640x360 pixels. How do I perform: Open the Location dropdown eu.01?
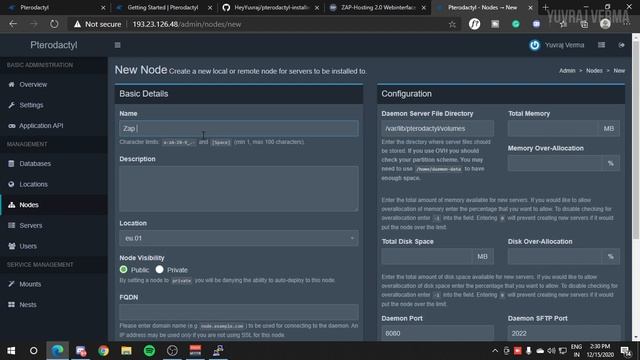[239, 238]
